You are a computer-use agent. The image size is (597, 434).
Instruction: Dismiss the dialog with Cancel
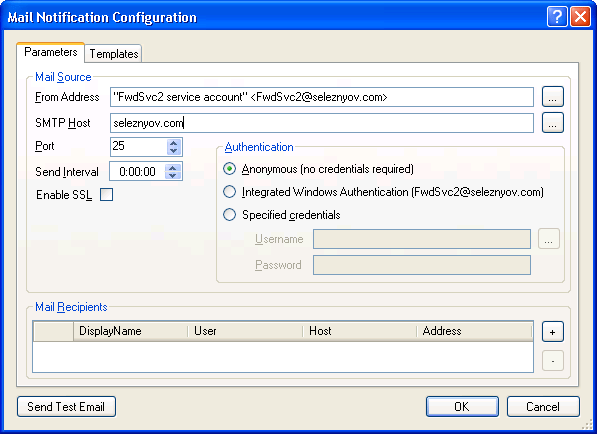[543, 407]
